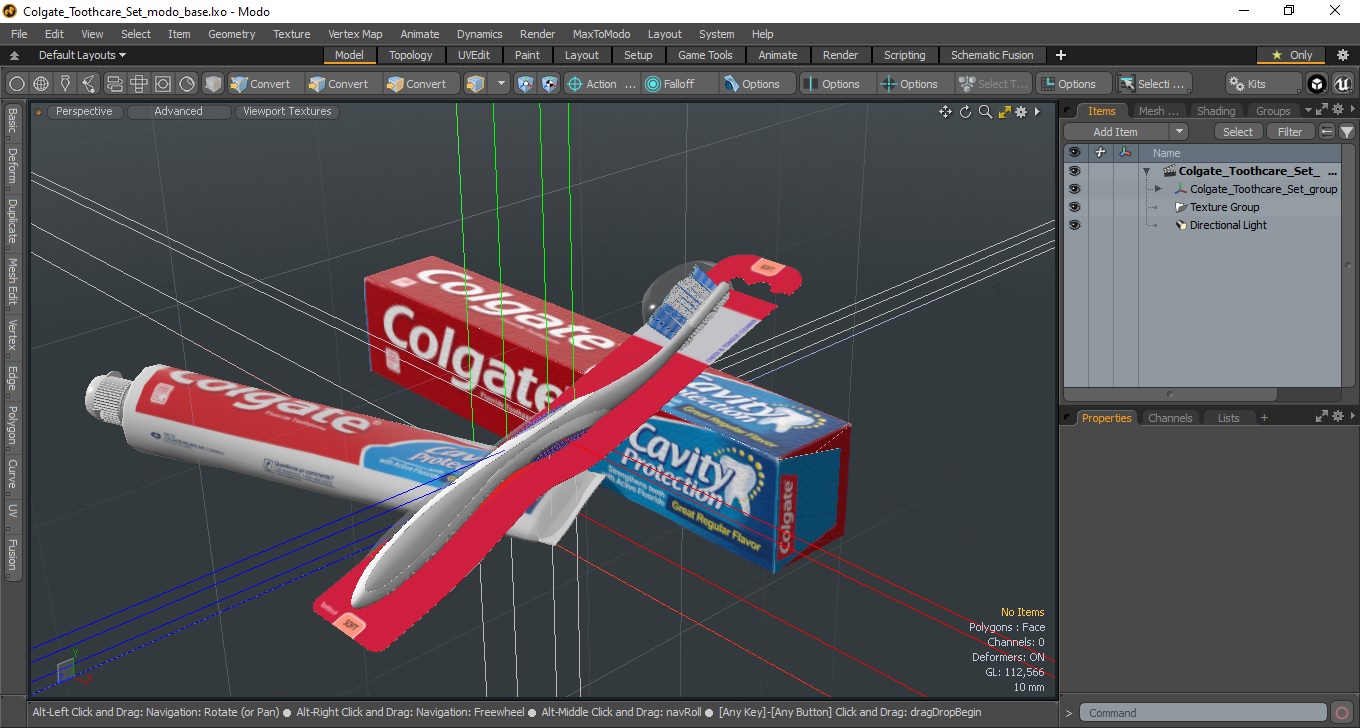
Task: Switch to the Topology layout tab
Action: tap(411, 55)
